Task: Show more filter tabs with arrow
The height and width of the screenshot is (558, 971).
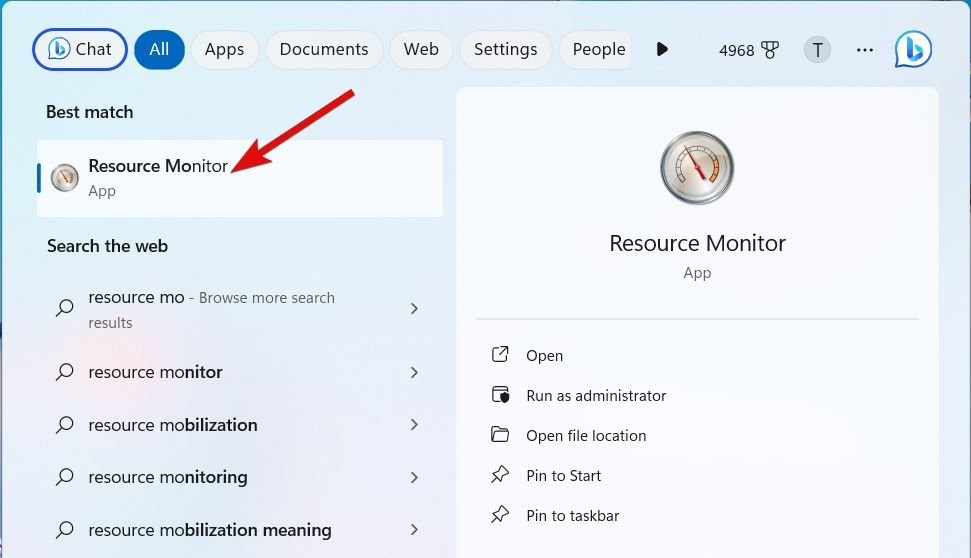Action: tap(661, 49)
